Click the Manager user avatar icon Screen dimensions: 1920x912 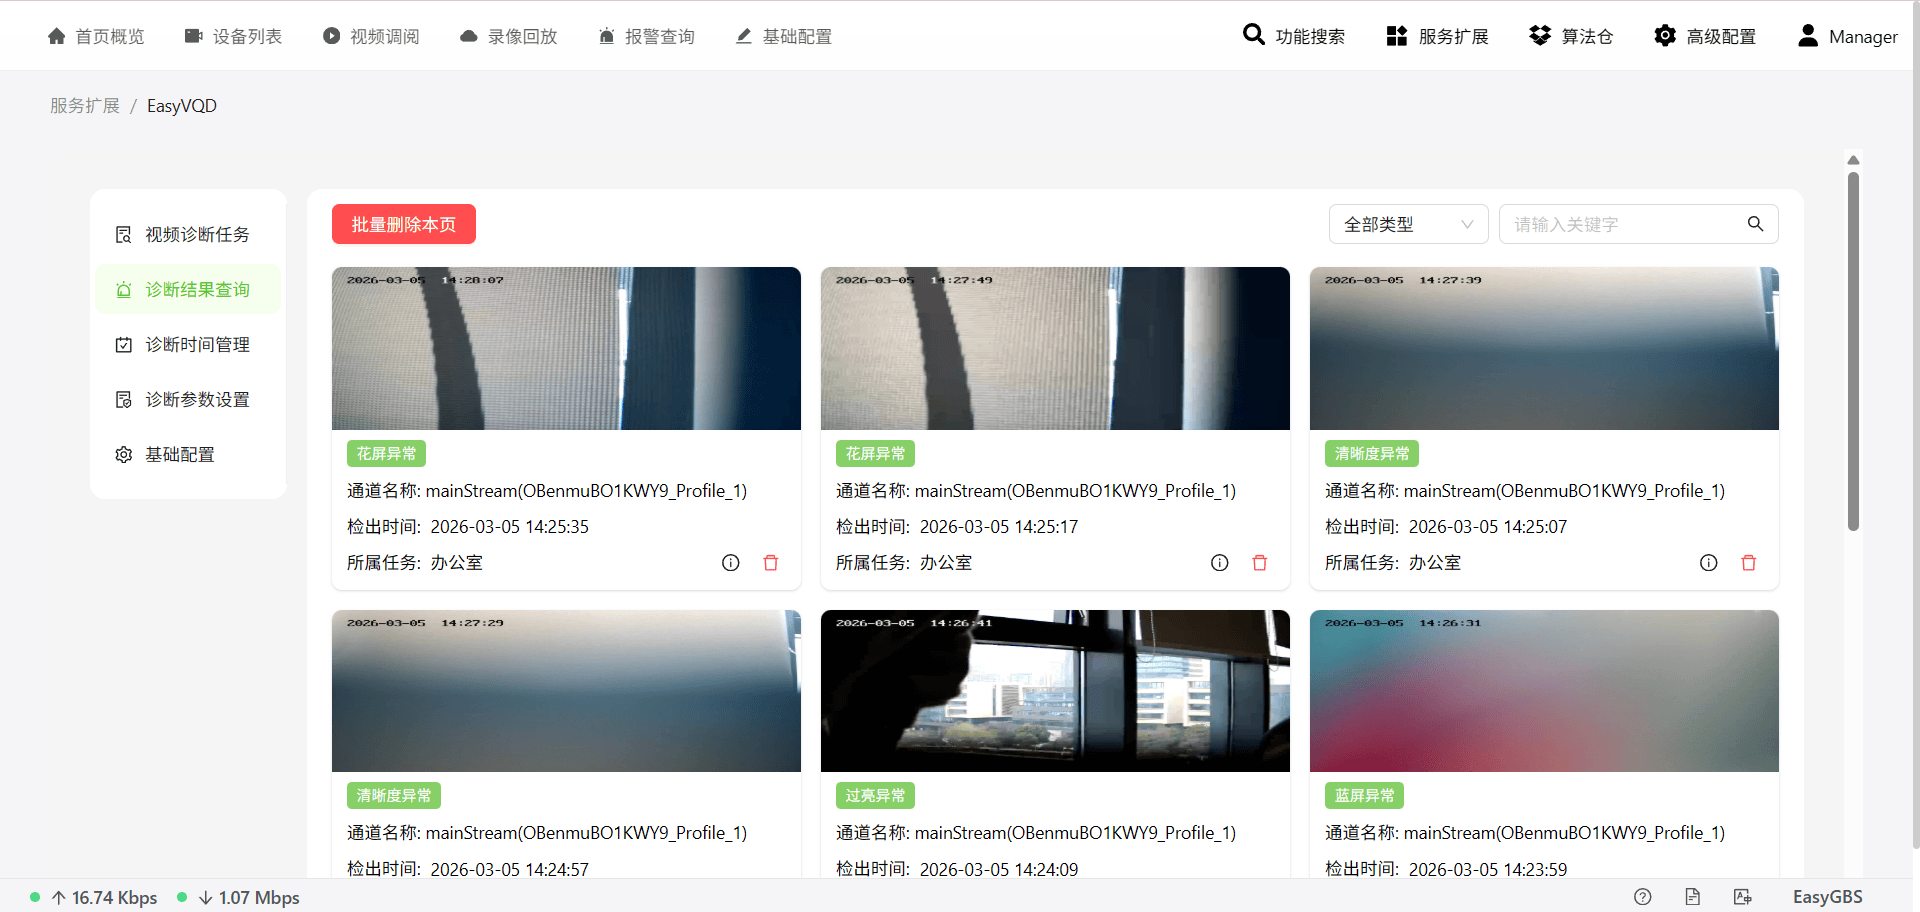[x=1808, y=36]
